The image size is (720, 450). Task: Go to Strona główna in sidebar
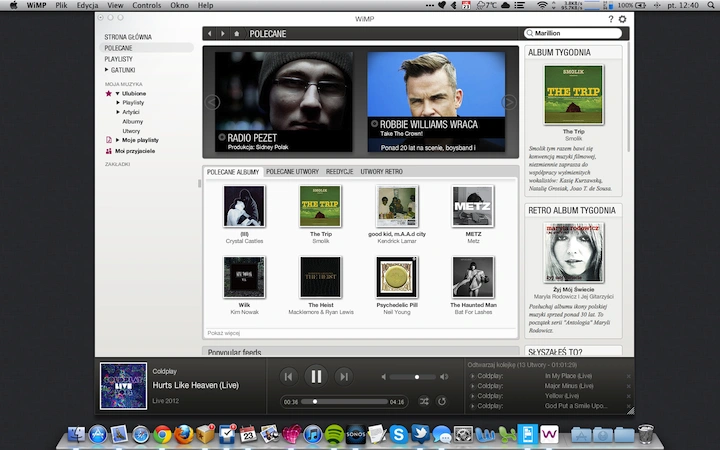click(x=128, y=37)
